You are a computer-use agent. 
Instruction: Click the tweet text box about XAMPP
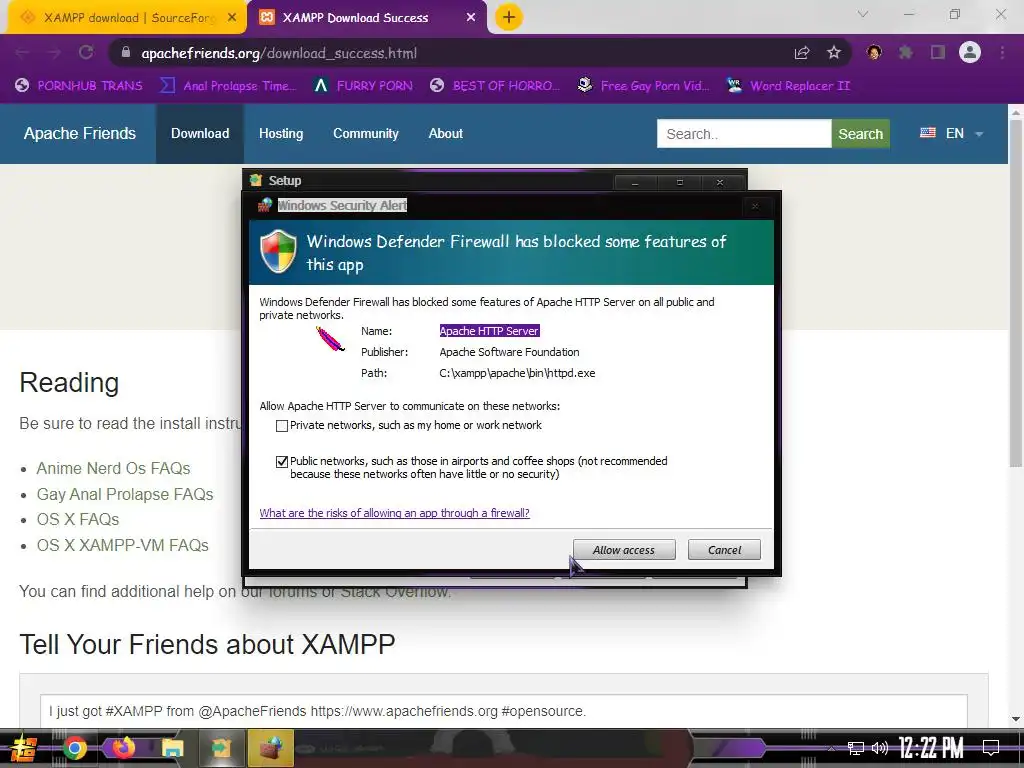[x=504, y=711]
